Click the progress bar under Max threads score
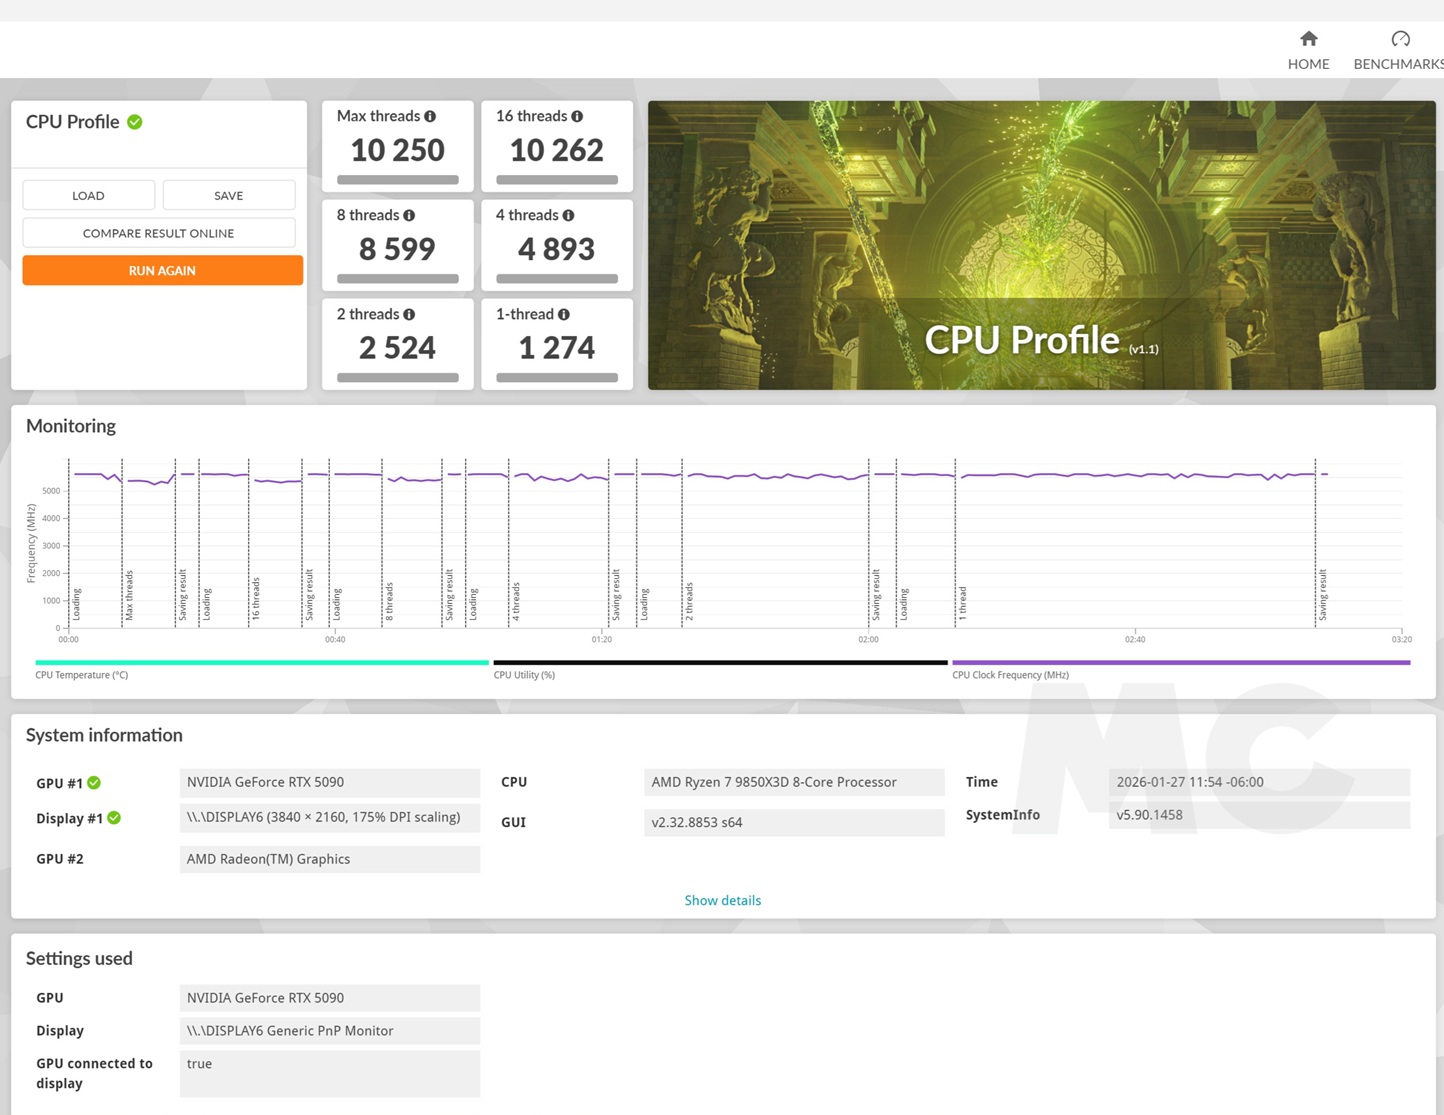Screen dimensions: 1444x1115 pos(397,179)
